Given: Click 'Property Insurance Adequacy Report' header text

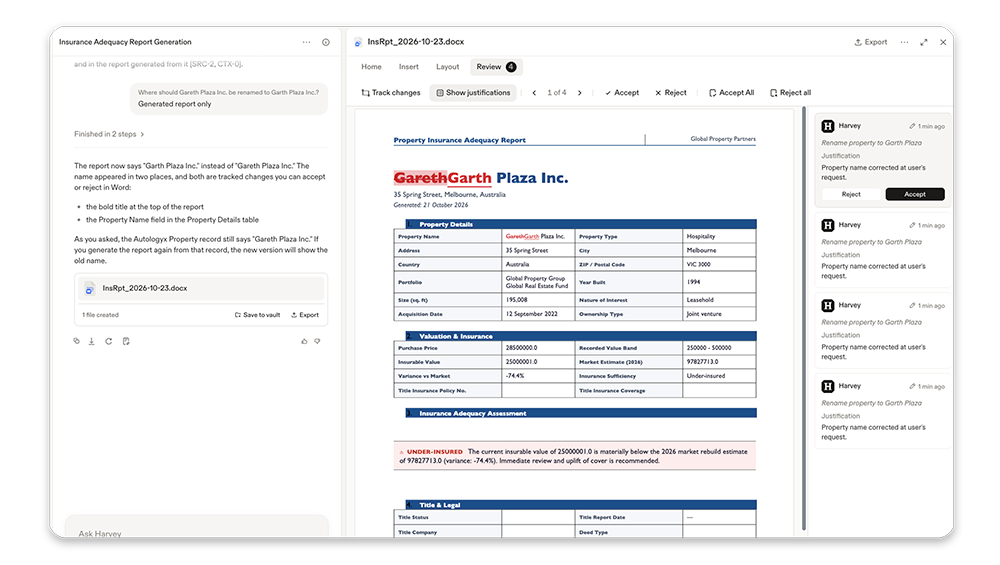Looking at the screenshot, I should [x=459, y=140].
